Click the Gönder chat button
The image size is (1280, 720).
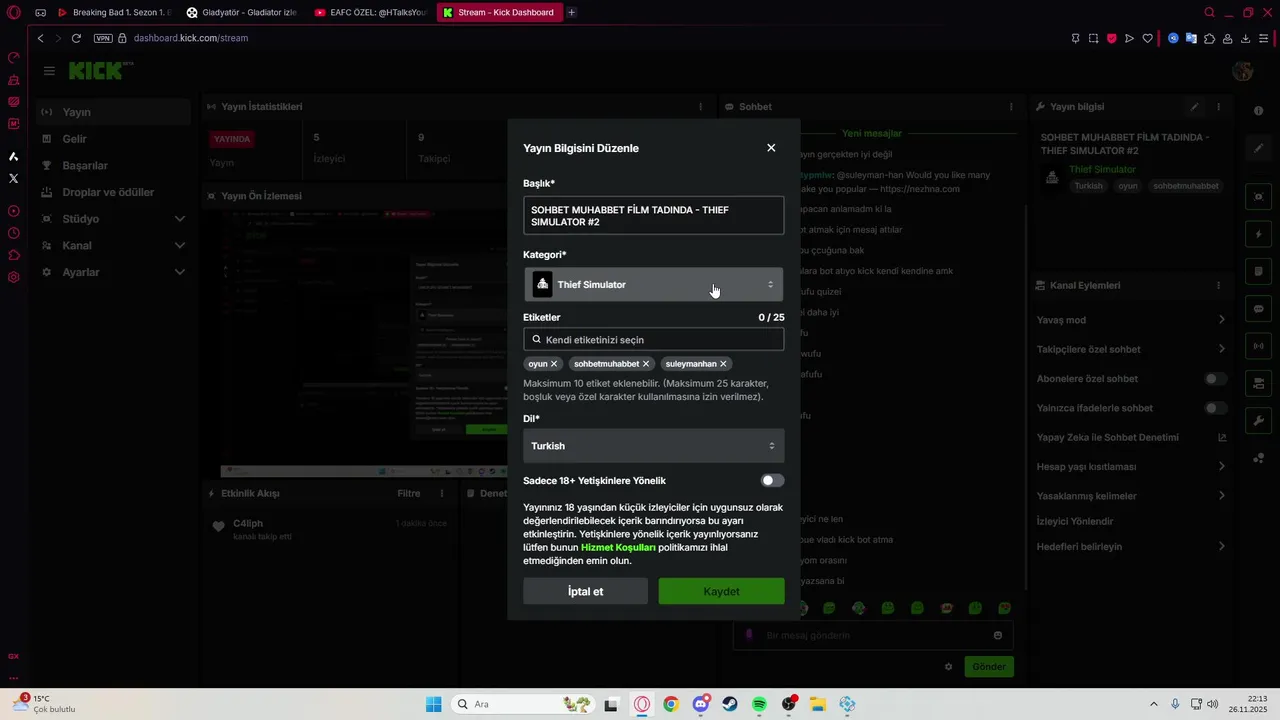click(x=989, y=667)
